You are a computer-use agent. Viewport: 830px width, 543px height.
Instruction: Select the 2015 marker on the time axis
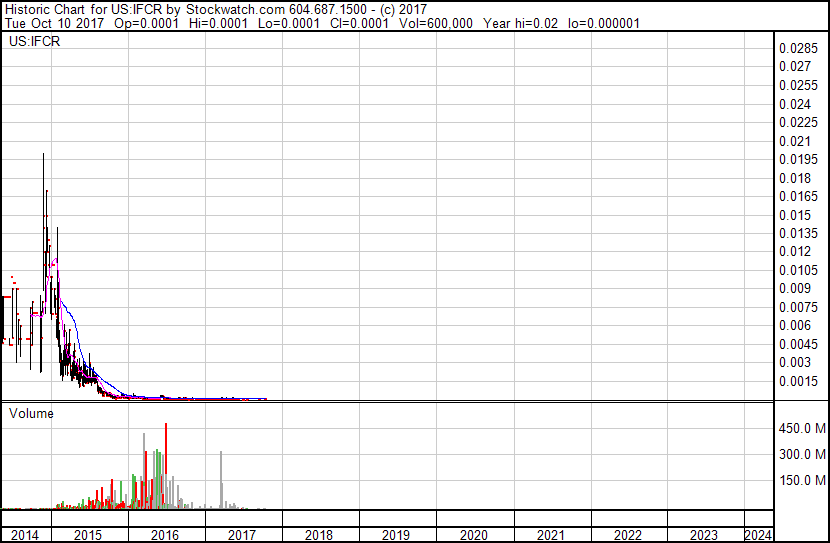[x=88, y=535]
